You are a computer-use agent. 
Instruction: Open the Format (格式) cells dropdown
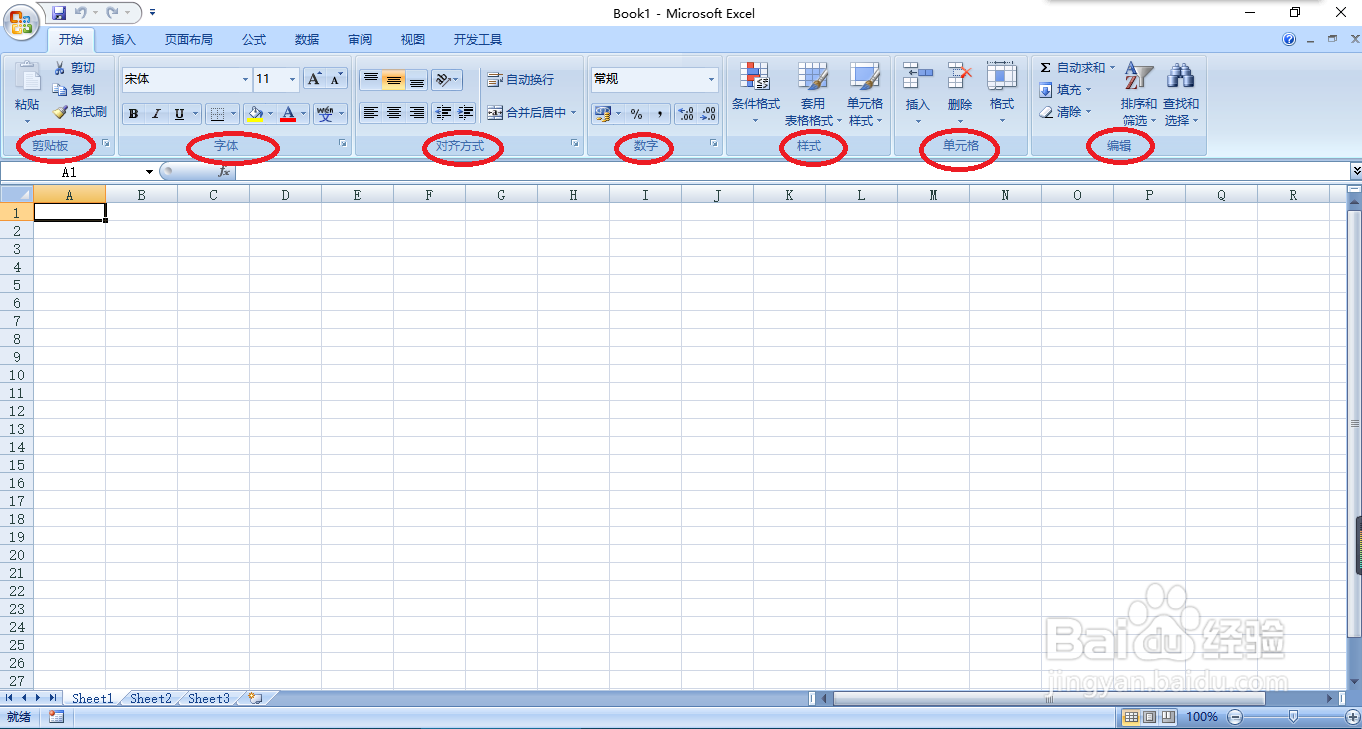1002,92
